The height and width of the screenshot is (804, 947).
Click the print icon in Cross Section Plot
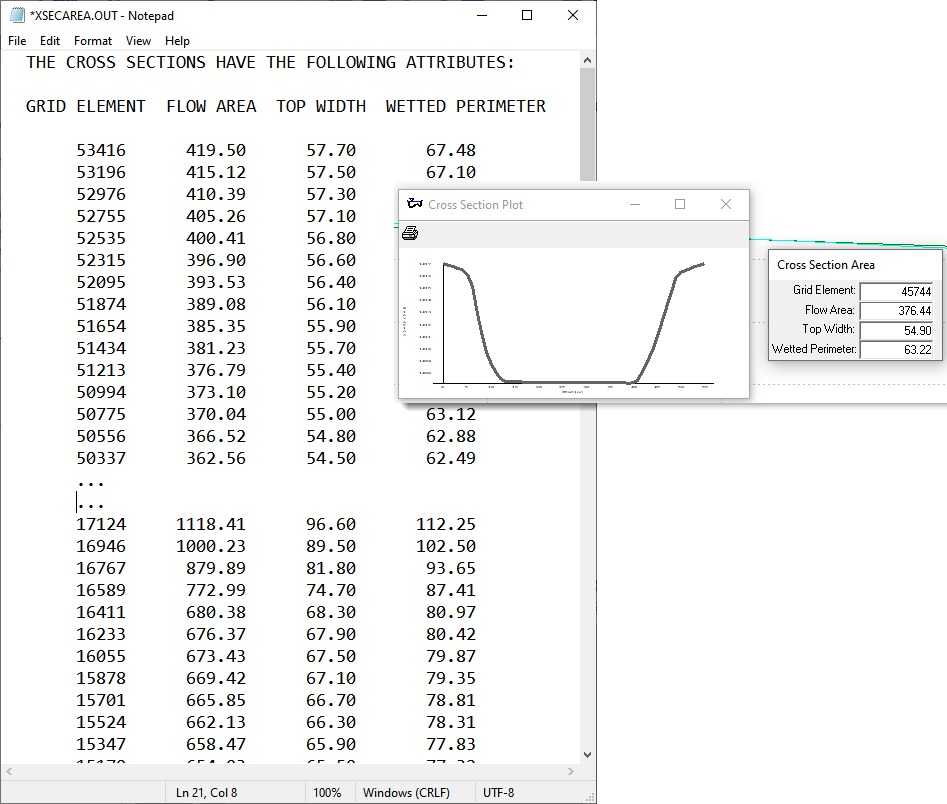pyautogui.click(x=410, y=234)
